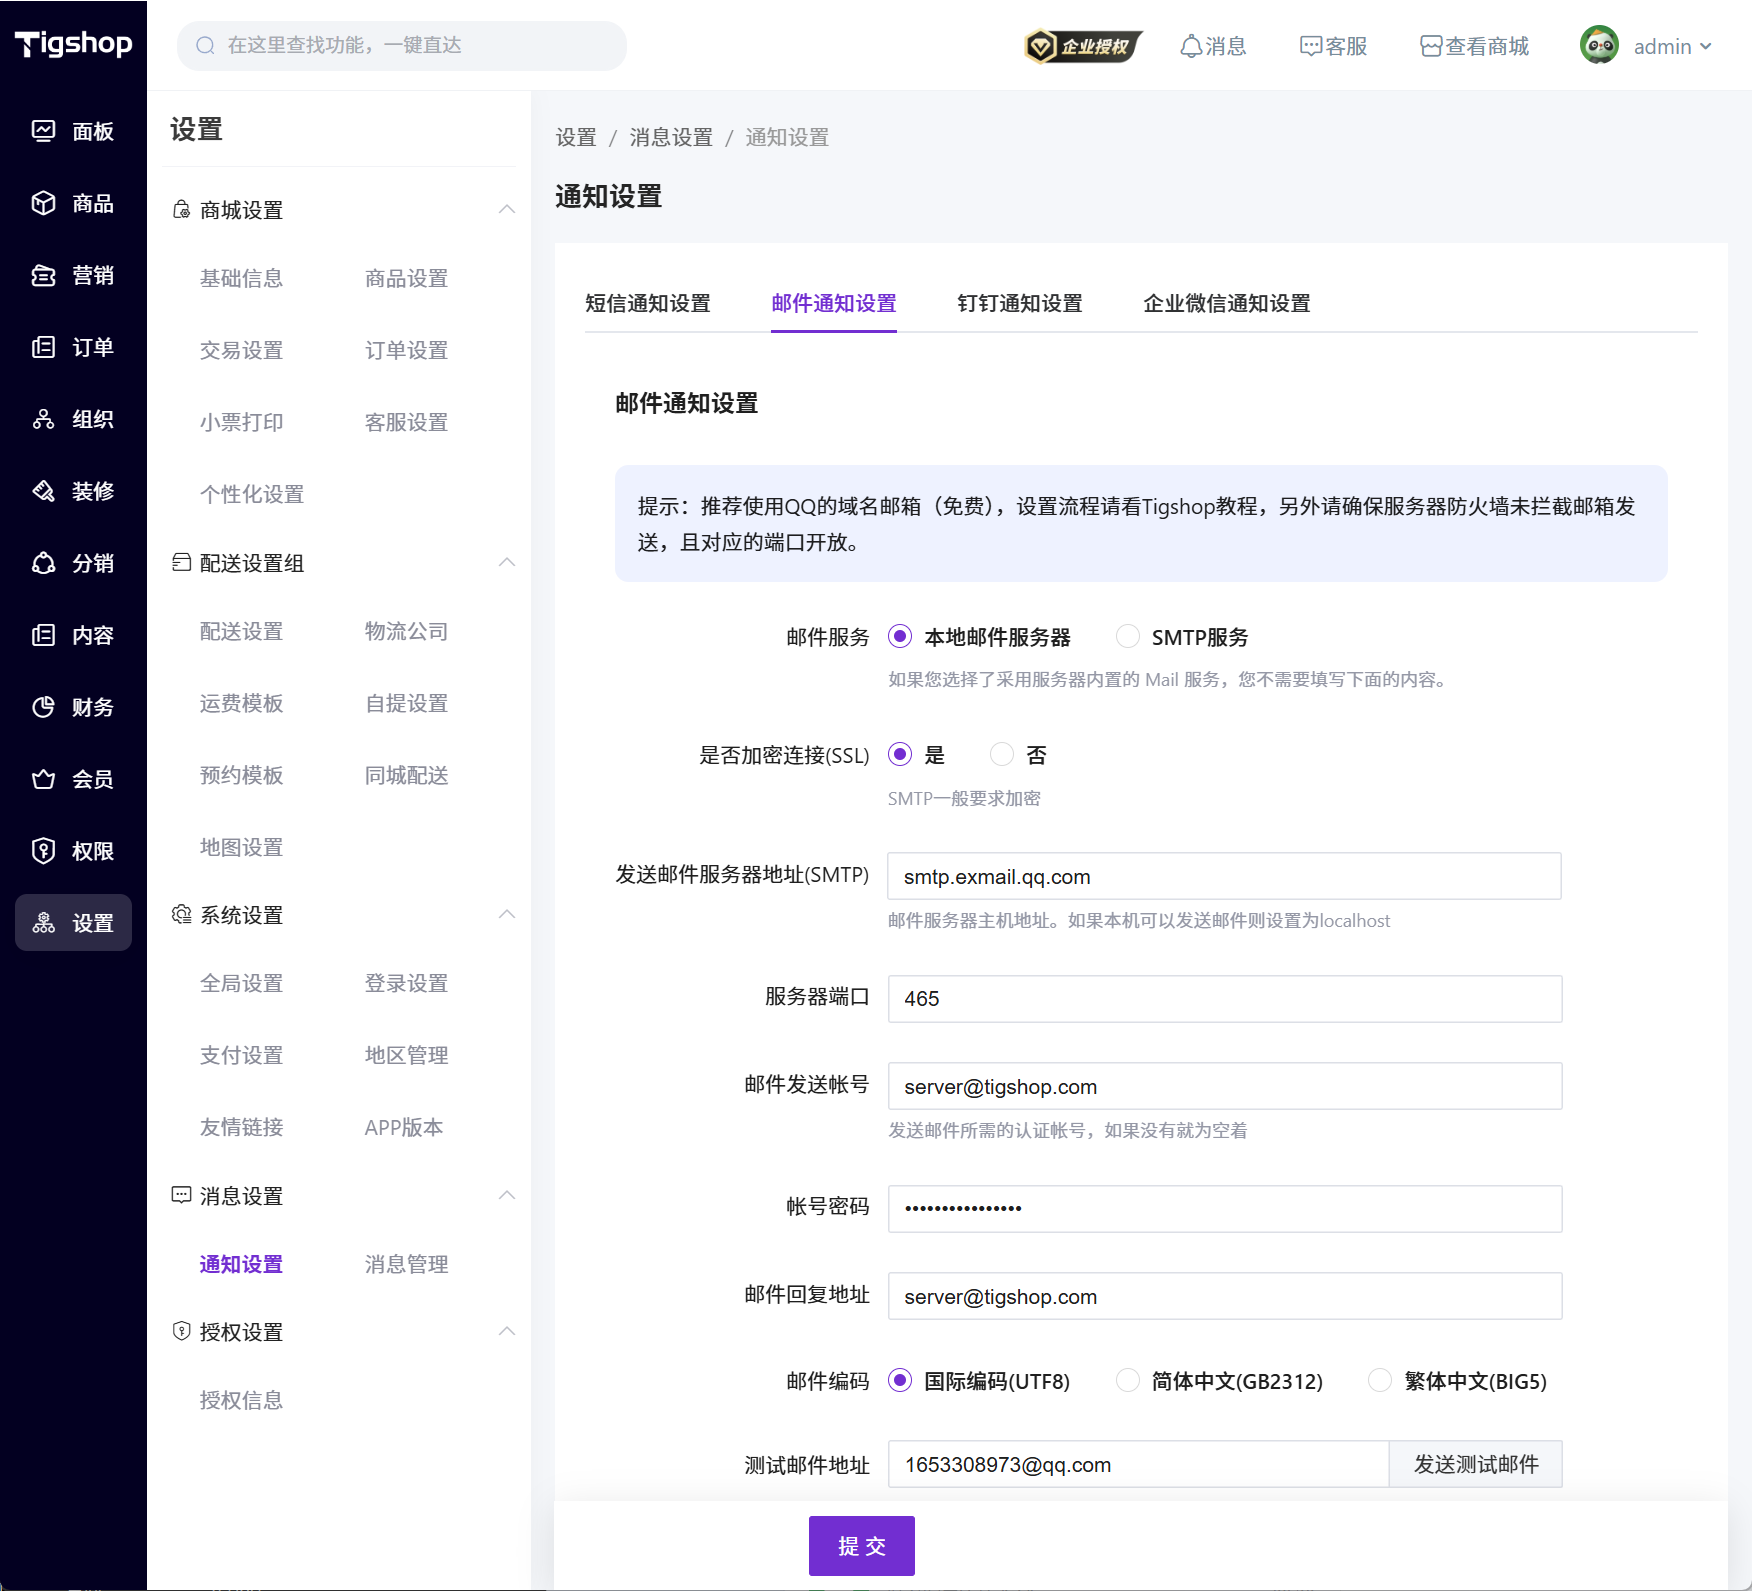Click the 查看商城 store icon
Screen dimensions: 1752x1591
pos(1431,46)
